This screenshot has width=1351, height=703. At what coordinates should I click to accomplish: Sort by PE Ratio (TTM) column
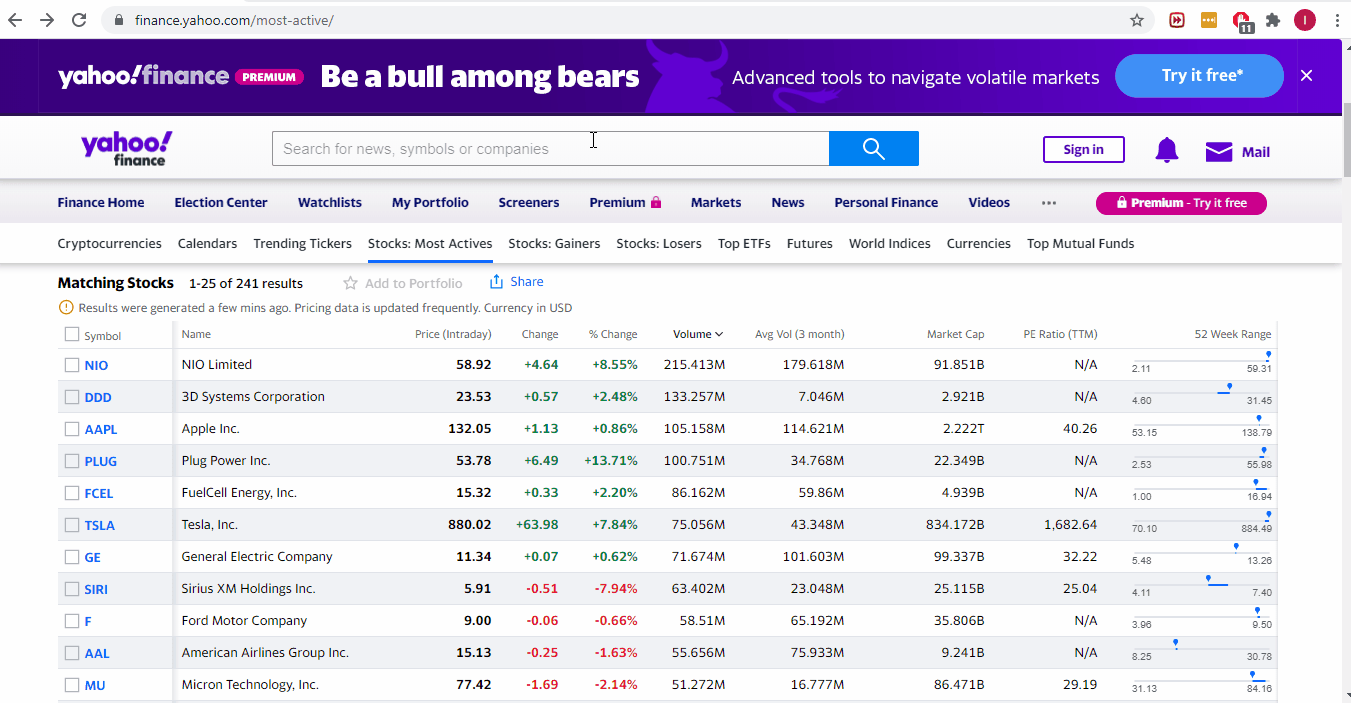tap(1060, 334)
